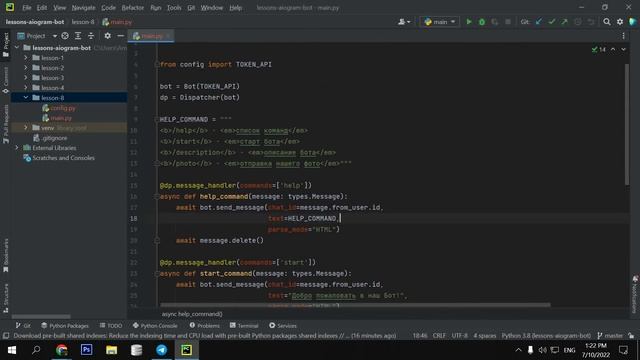Stop the running process
Image resolution: width=640 pixels, height=360 pixels.
pyautogui.click(x=508, y=22)
